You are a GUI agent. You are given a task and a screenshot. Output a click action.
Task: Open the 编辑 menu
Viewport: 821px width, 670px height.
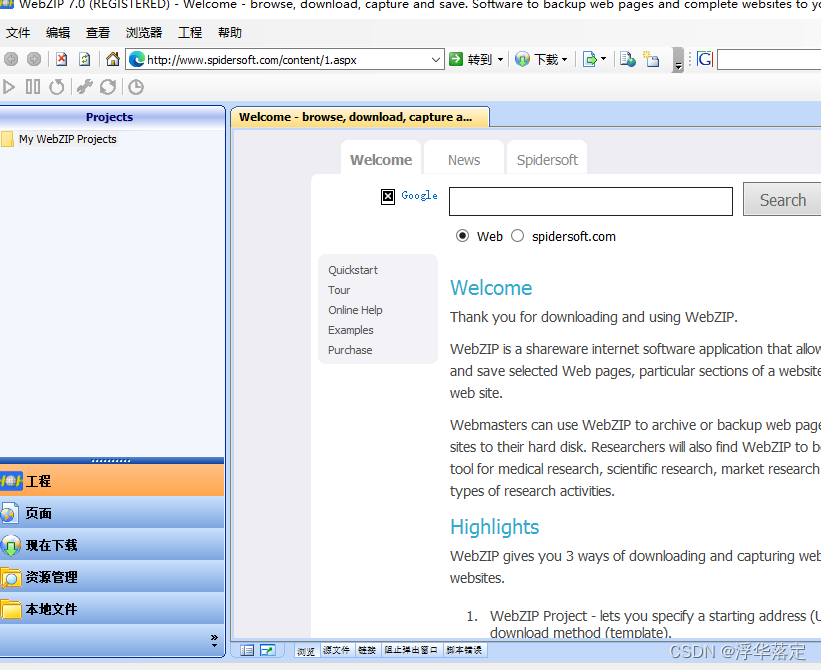pyautogui.click(x=58, y=32)
